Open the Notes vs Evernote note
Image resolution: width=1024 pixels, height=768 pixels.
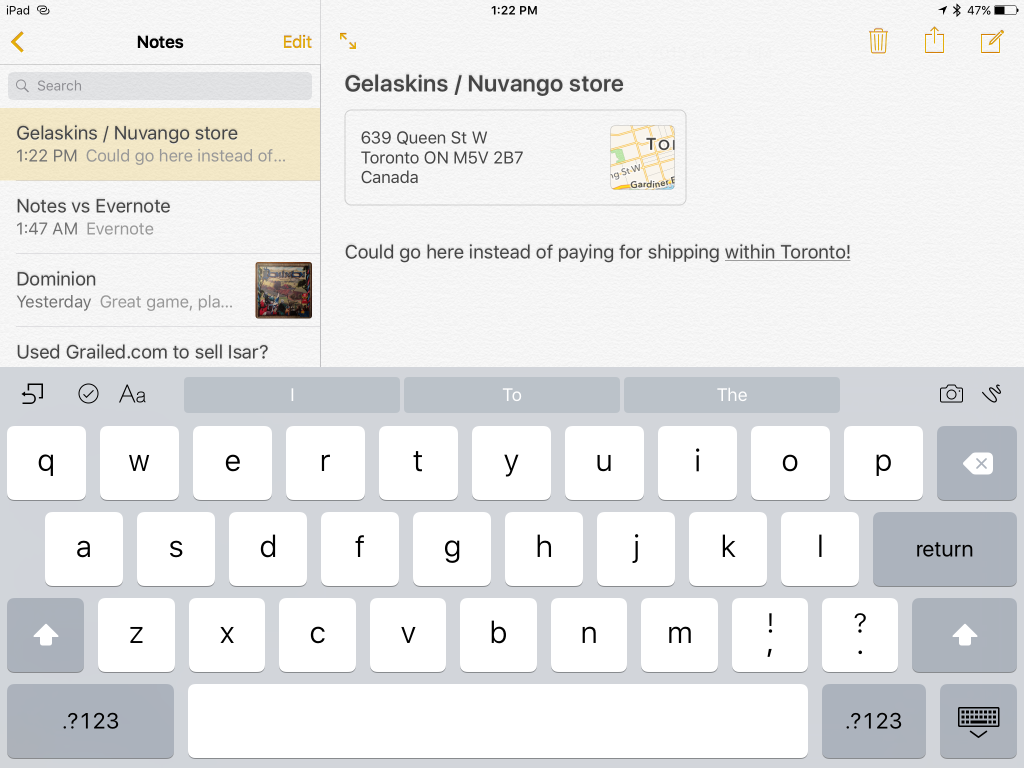click(160, 217)
